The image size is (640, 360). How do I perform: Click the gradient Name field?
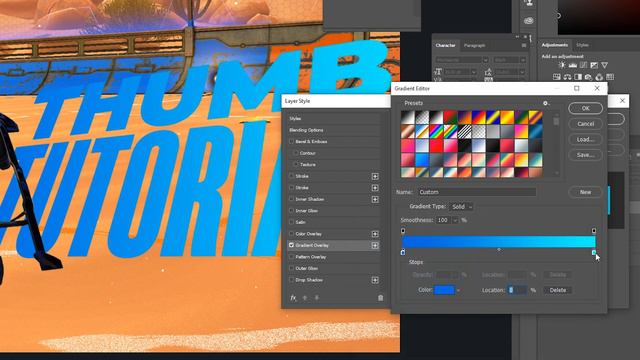coord(477,192)
